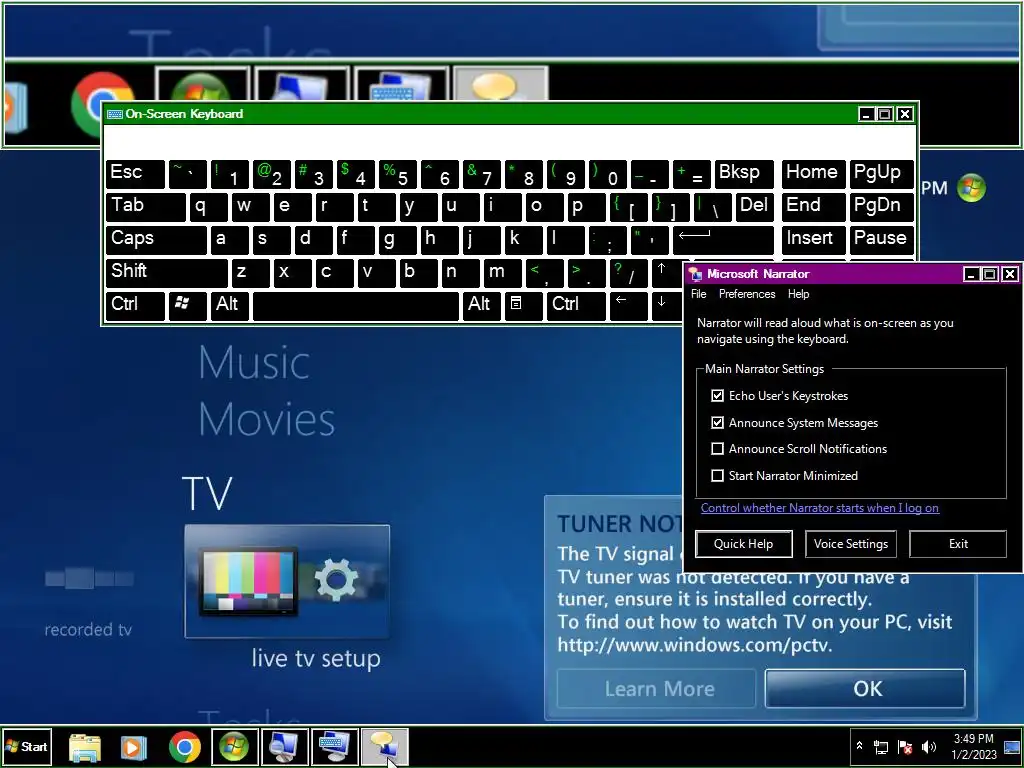Click Narrator Quick Help button
Viewport: 1024px width, 768px height.
(744, 544)
